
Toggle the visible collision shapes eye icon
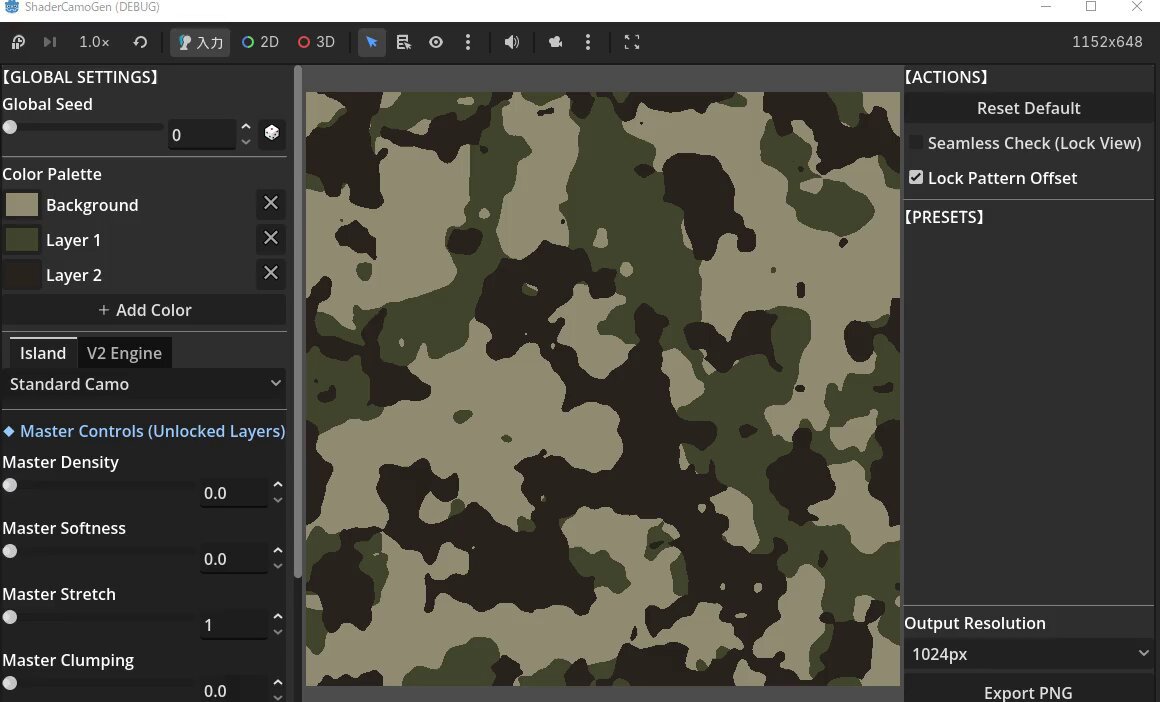[x=436, y=42]
